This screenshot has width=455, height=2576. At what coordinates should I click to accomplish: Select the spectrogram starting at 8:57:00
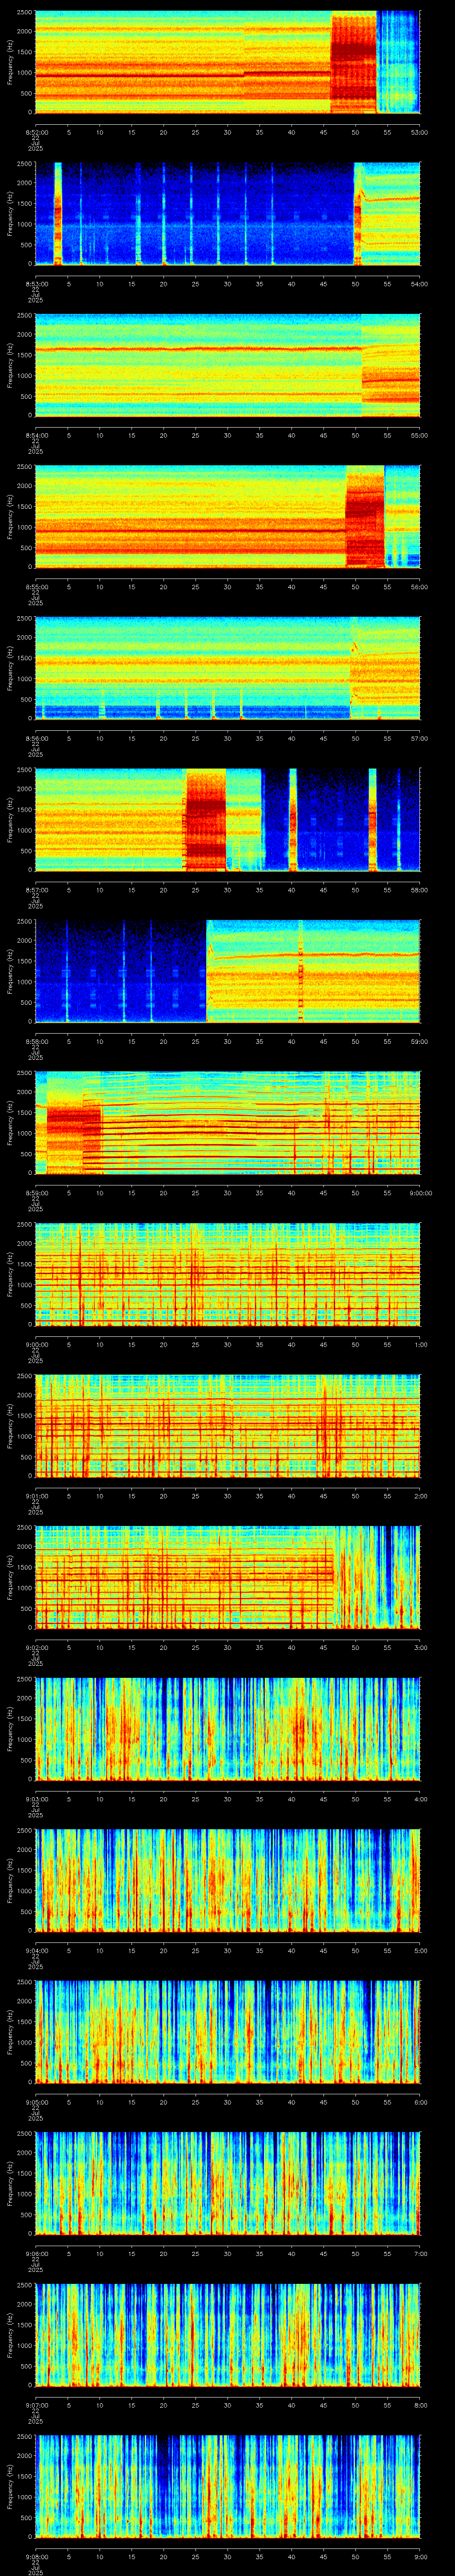(x=227, y=819)
